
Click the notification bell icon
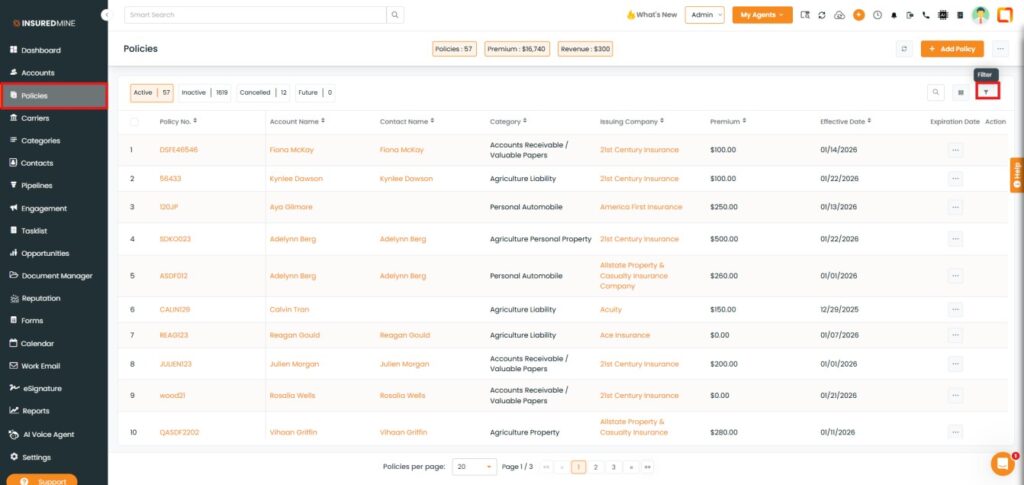pos(893,15)
